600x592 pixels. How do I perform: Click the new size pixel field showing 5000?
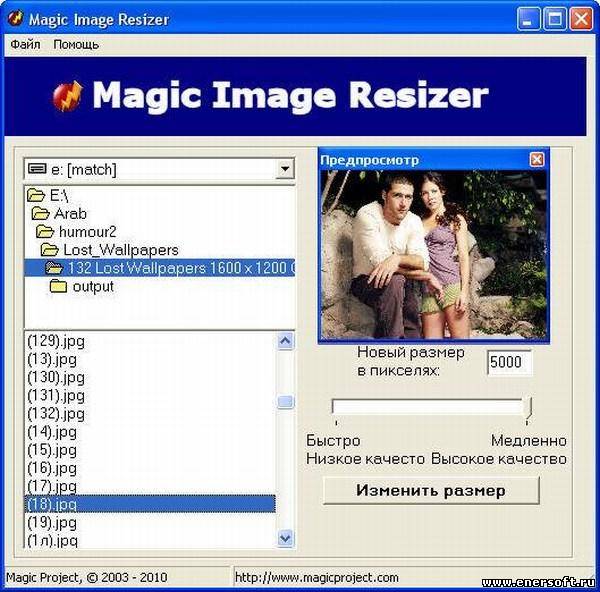click(509, 362)
